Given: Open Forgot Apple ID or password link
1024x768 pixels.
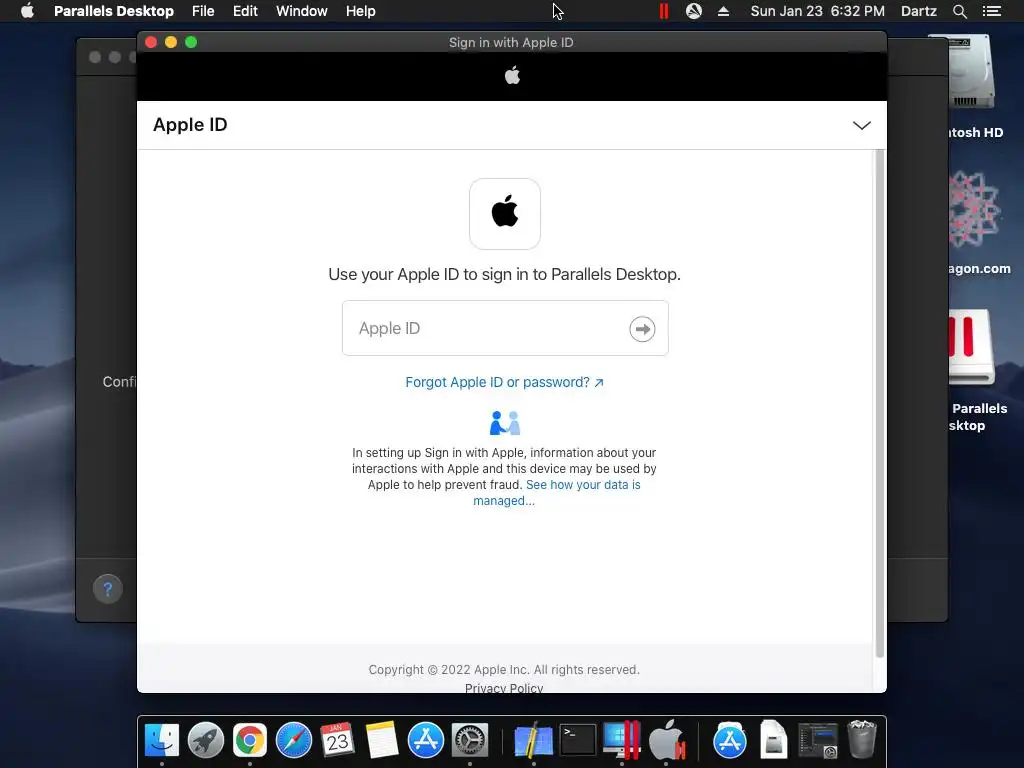Looking at the screenshot, I should (x=504, y=382).
